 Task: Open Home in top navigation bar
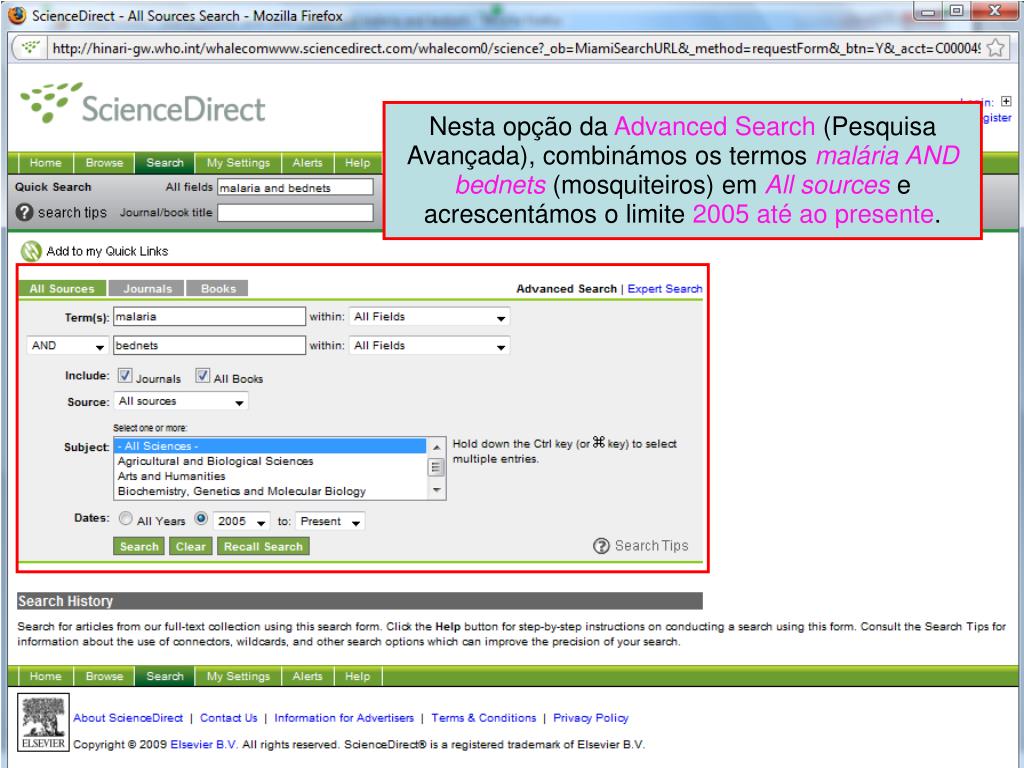tap(45, 163)
